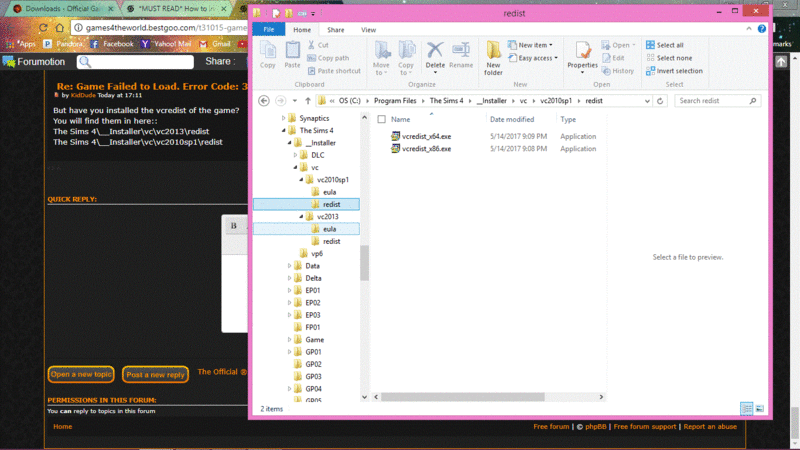Click the file list horizontal scrollbar
The image size is (800, 450).
click(x=463, y=397)
